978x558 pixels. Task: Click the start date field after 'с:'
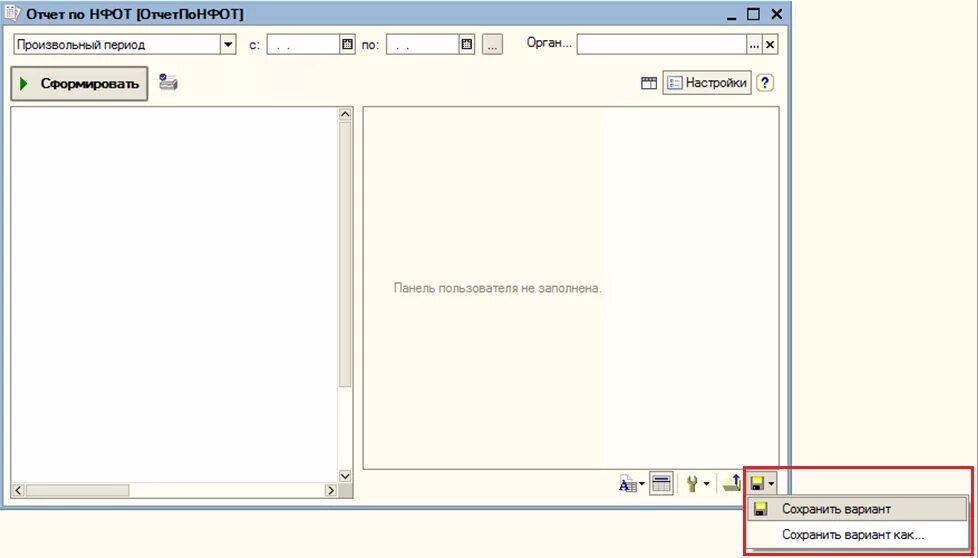tap(303, 45)
